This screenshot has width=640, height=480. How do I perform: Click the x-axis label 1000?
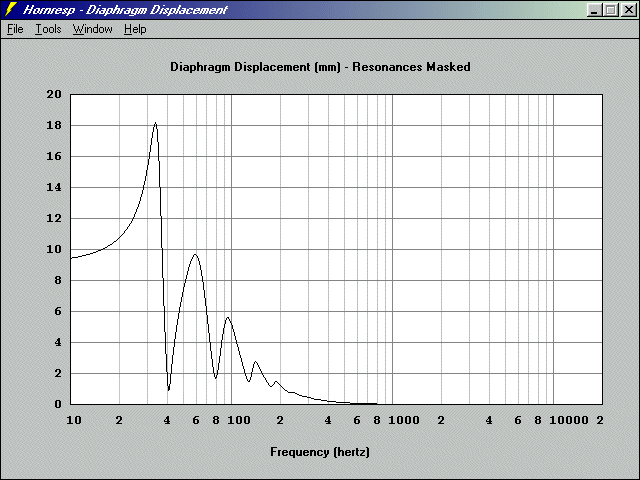[x=403, y=420]
